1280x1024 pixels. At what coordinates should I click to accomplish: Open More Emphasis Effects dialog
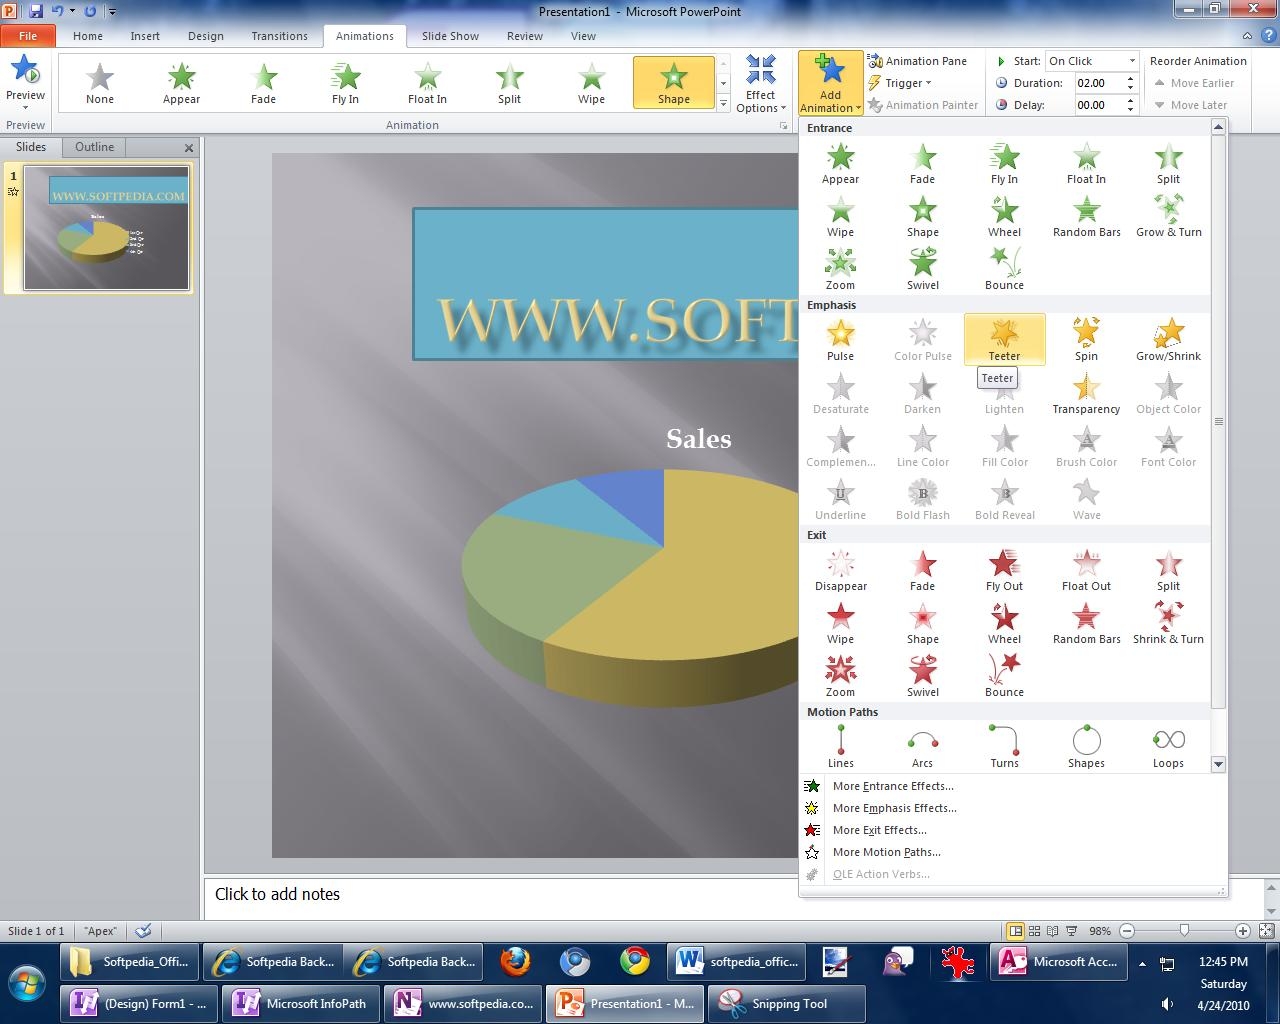(x=894, y=808)
